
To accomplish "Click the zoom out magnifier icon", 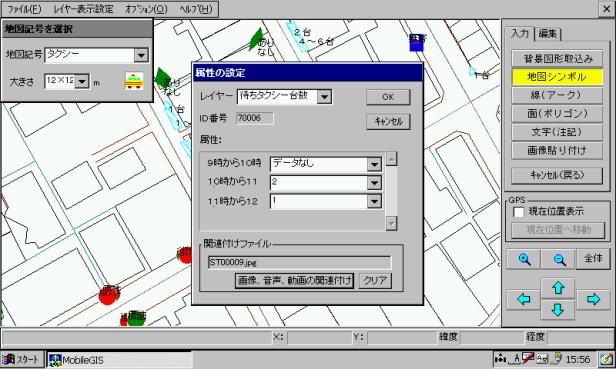I will coord(559,259).
